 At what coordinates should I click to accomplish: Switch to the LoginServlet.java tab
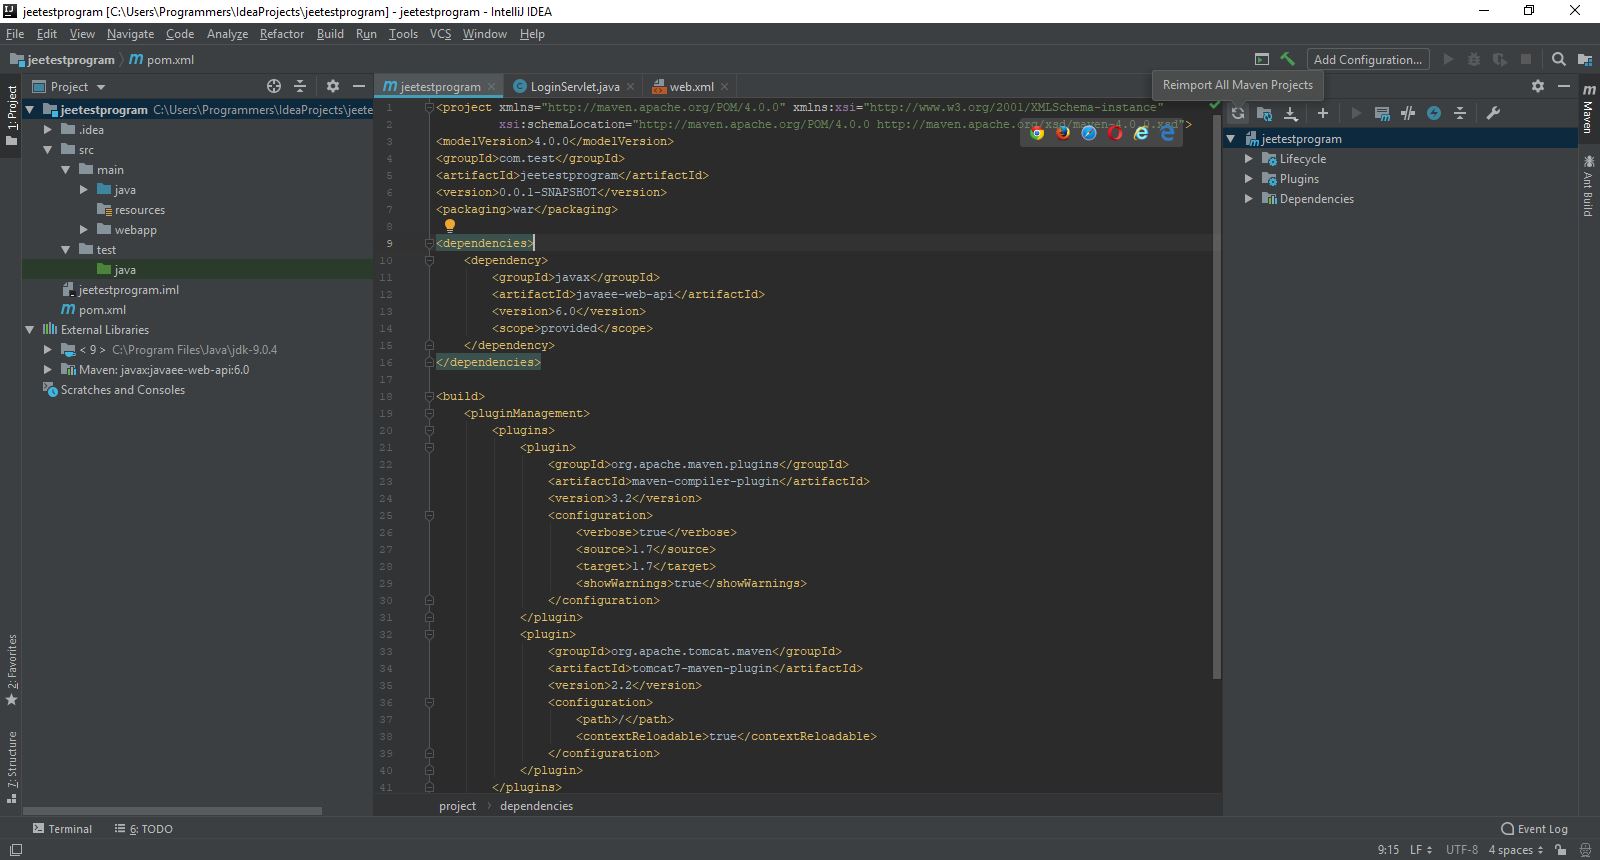(x=574, y=87)
